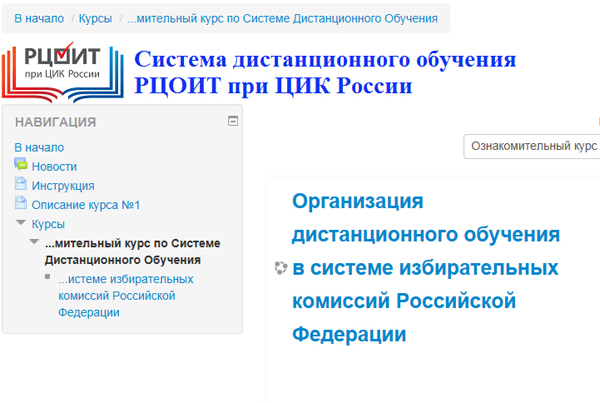The height and width of the screenshot is (403, 600).
Task: Open Описание курса №1 in navigation
Action: 86,205
